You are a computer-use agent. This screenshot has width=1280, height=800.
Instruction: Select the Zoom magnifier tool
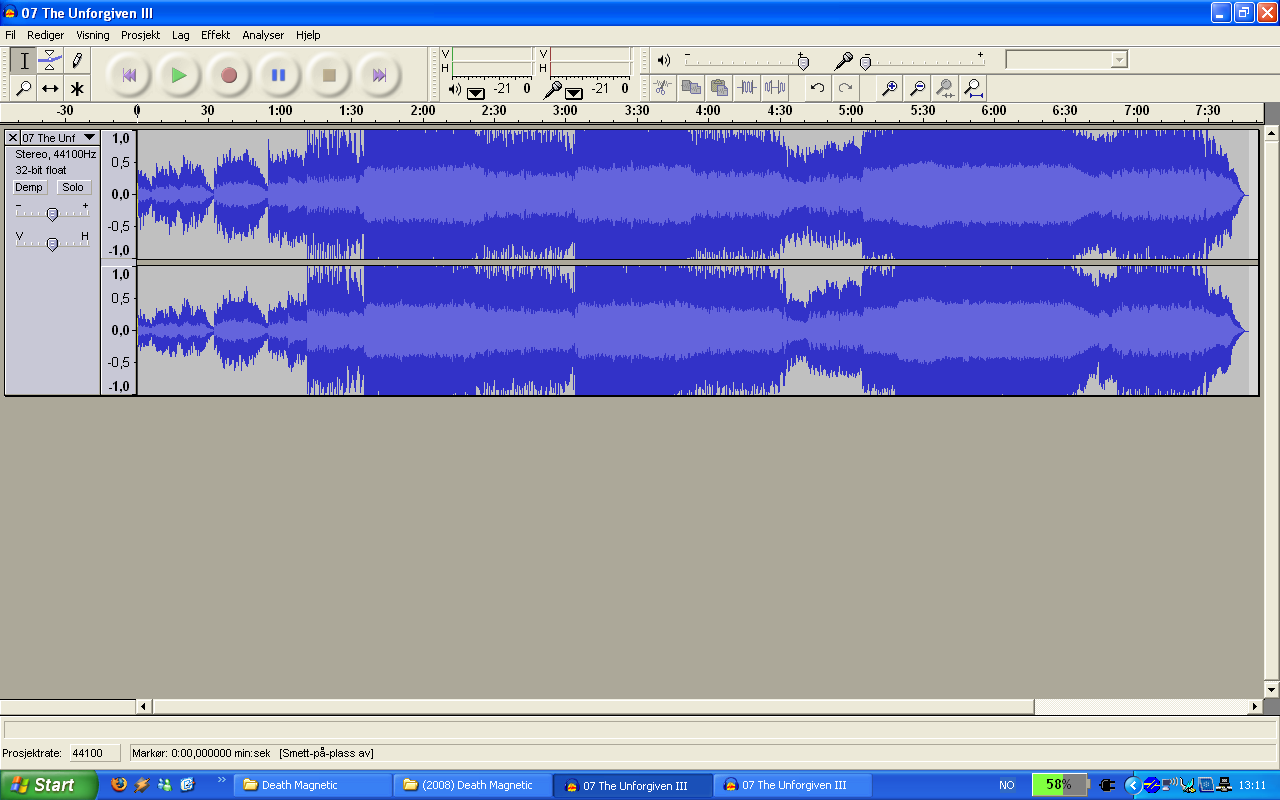point(24,88)
